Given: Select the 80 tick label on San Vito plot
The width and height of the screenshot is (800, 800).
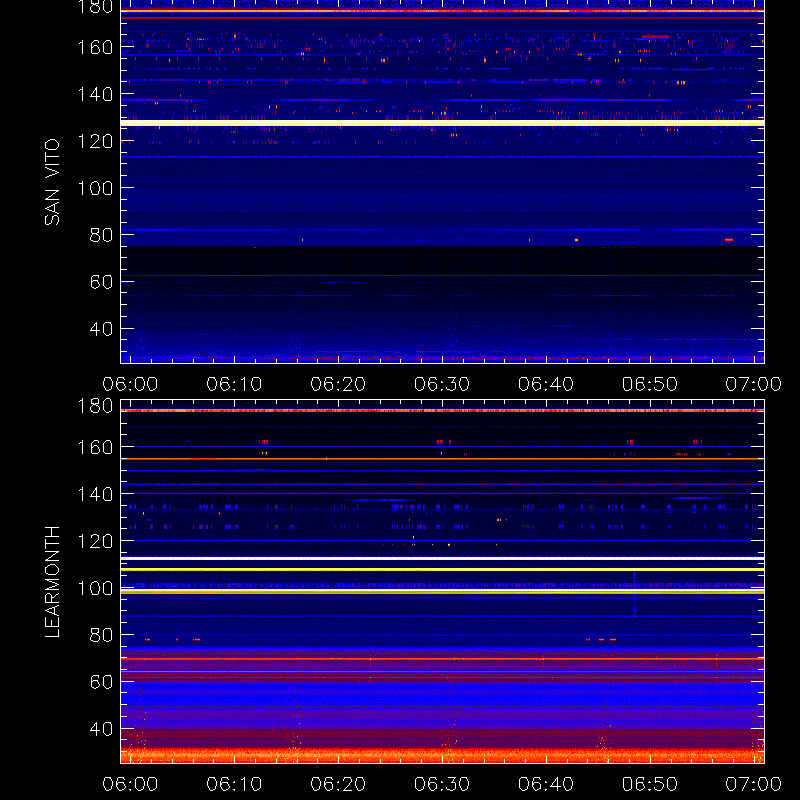Looking at the screenshot, I should (x=101, y=235).
